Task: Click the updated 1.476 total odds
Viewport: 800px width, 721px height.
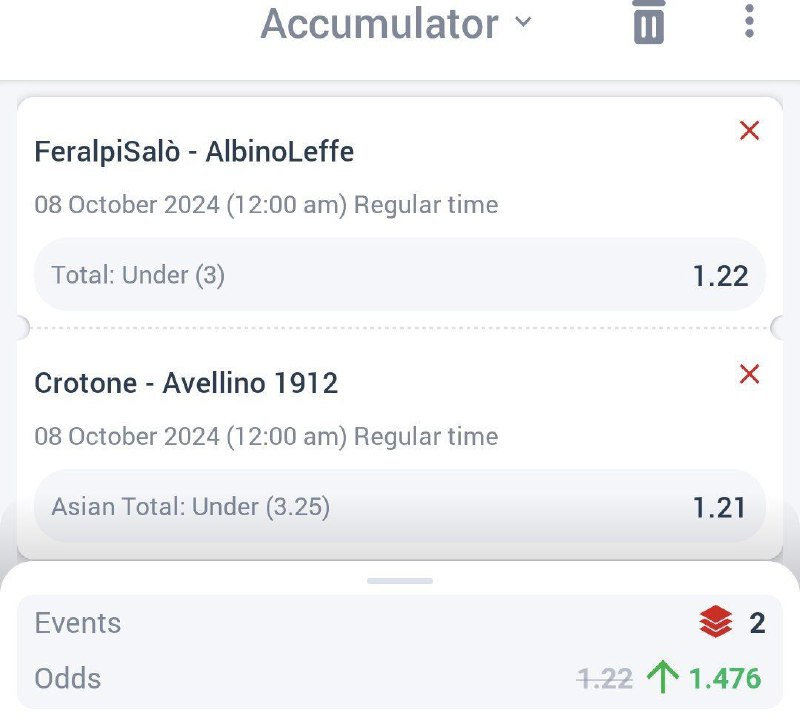Action: click(x=725, y=679)
